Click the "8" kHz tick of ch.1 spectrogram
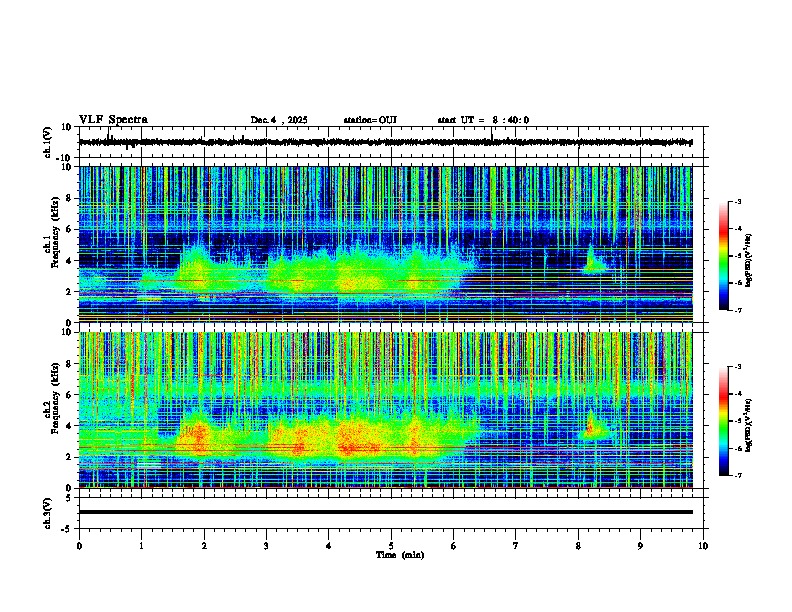792x612 pixels. tap(70, 198)
